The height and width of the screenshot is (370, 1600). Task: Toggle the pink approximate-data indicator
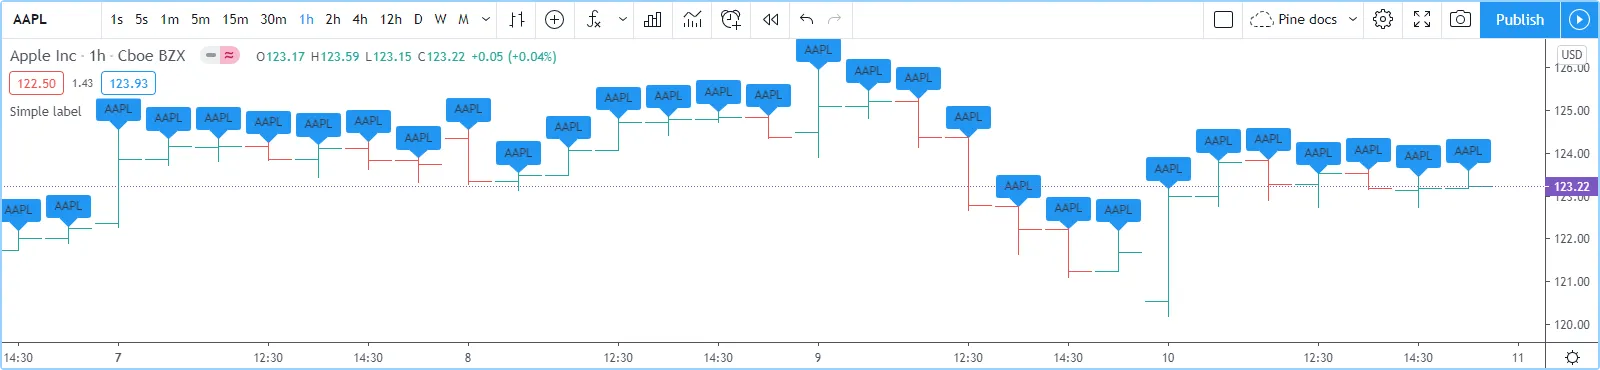pos(230,56)
